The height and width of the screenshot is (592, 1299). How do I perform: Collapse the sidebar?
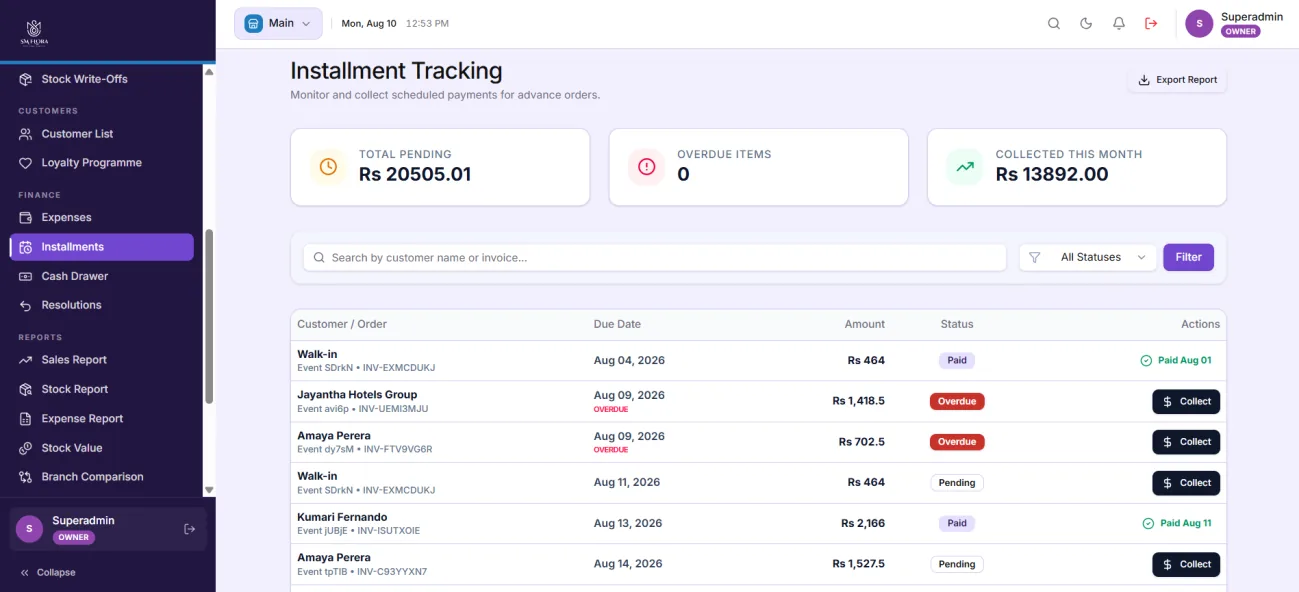click(48, 573)
